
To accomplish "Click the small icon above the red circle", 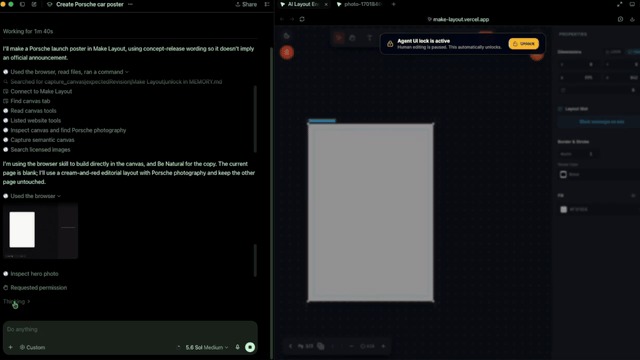I will [287, 36].
